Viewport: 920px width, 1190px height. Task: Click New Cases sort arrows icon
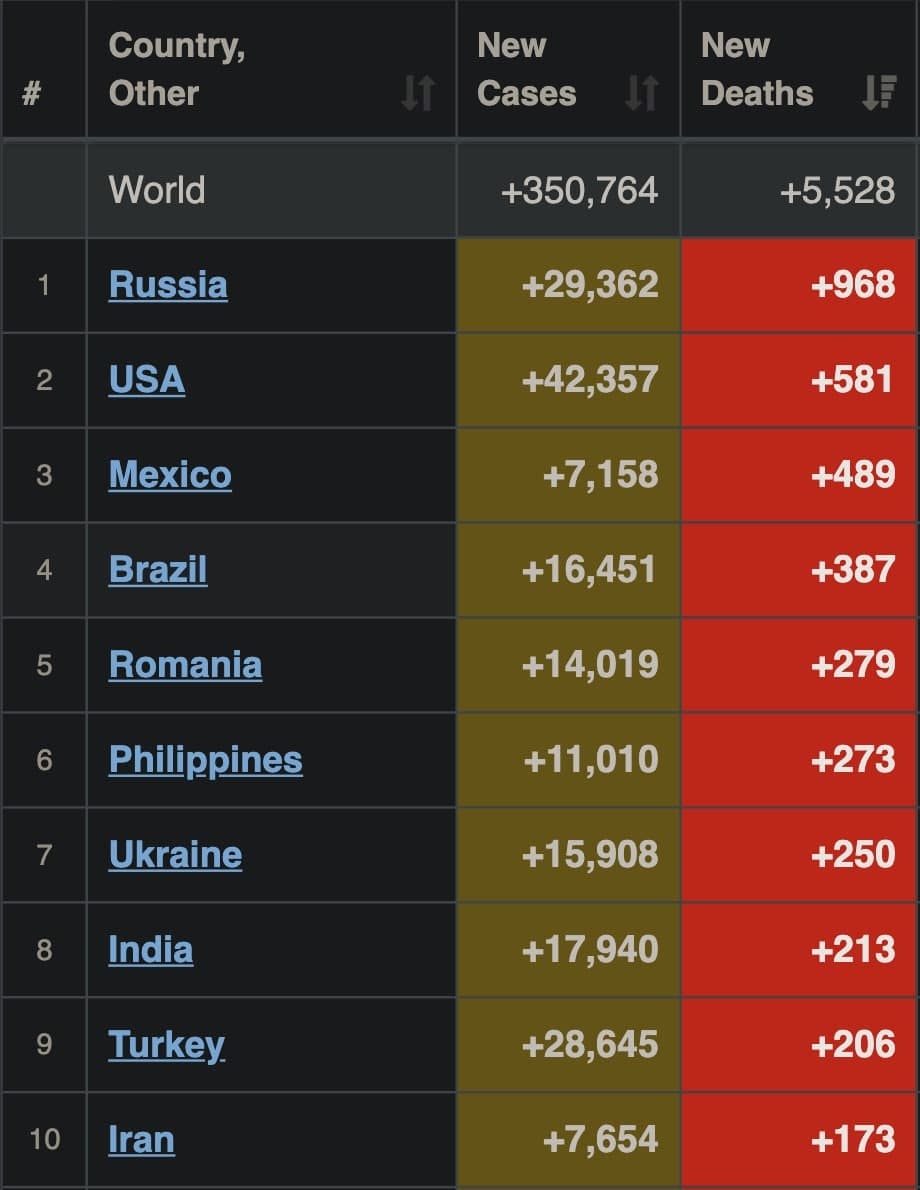641,93
